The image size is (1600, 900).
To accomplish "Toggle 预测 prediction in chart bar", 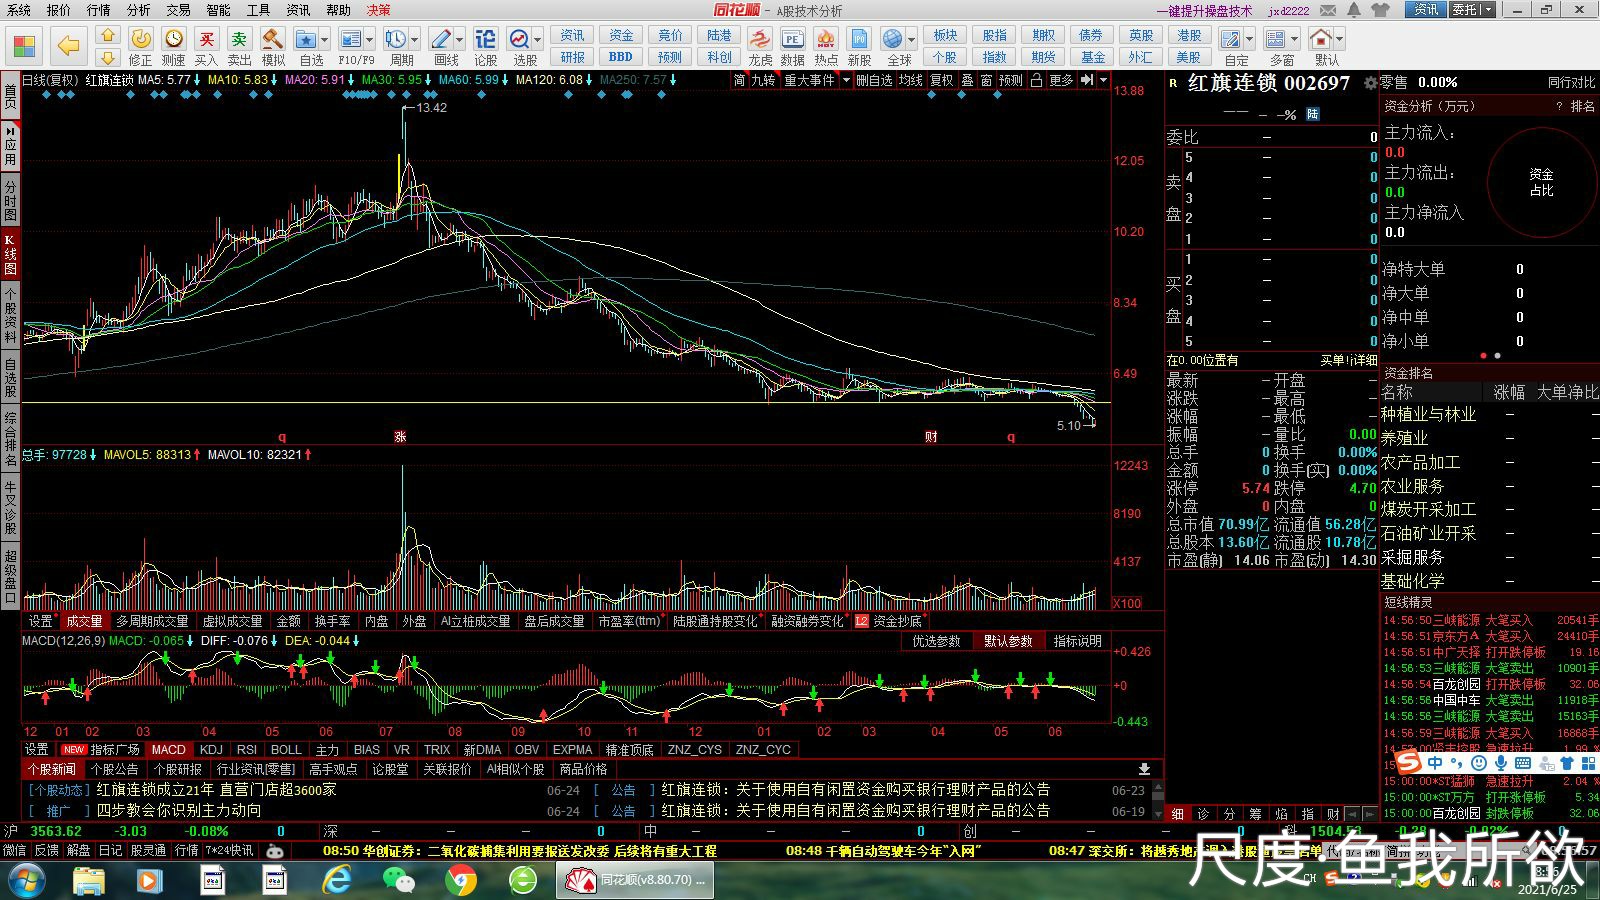I will 1011,80.
